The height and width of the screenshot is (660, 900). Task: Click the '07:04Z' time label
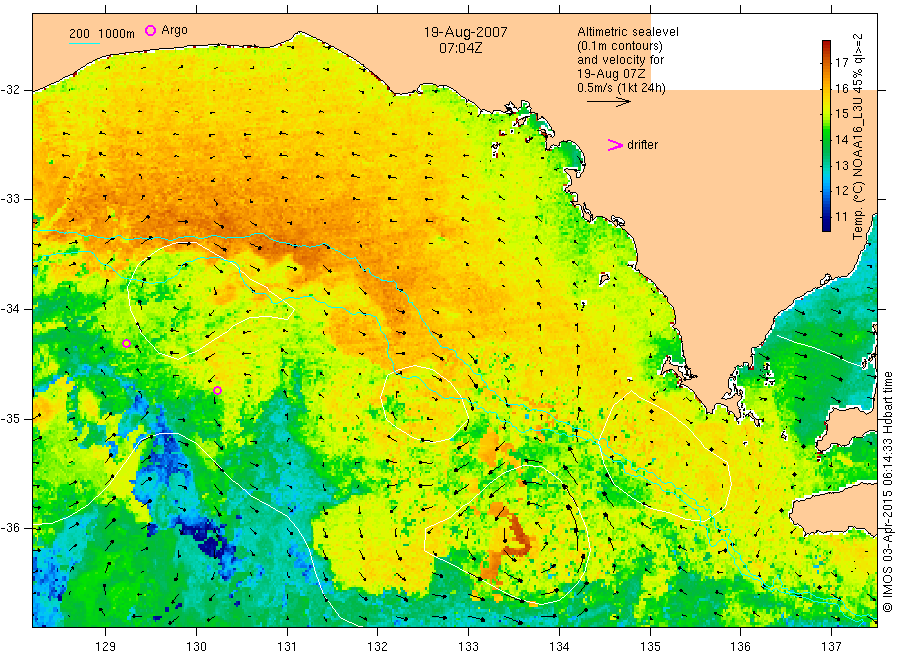click(460, 48)
